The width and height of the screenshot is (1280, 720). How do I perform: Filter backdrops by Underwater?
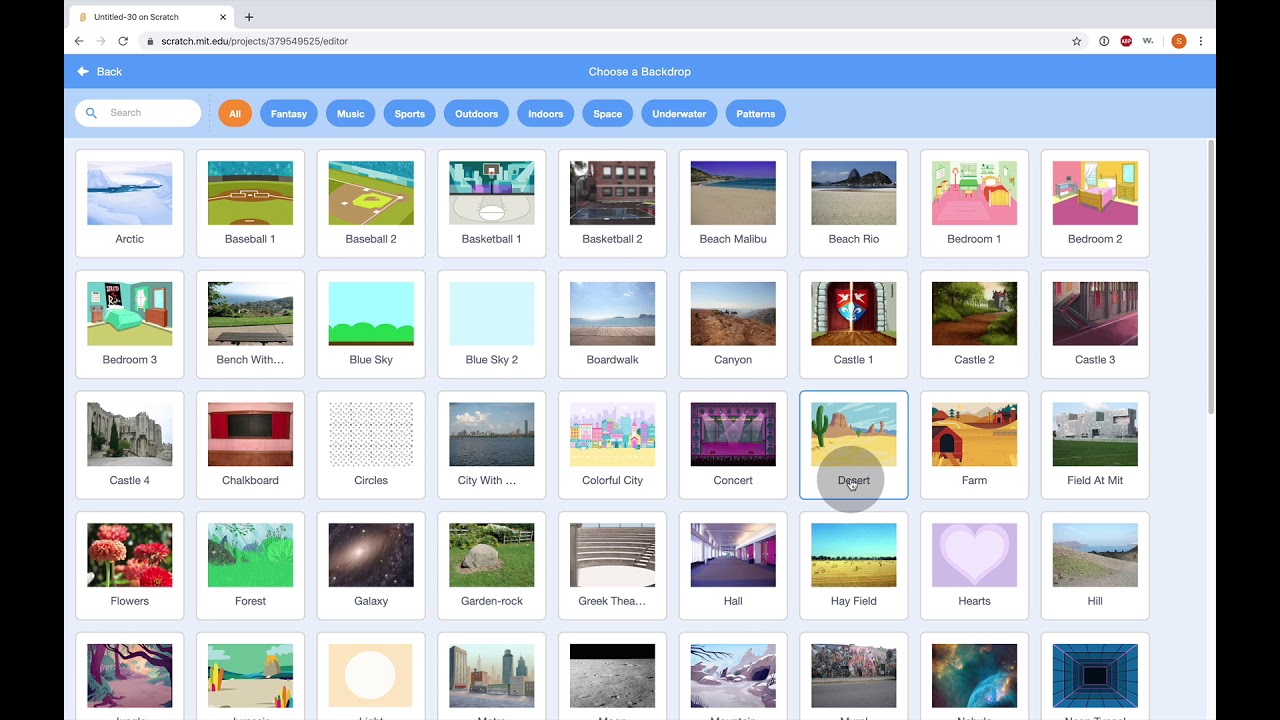680,113
